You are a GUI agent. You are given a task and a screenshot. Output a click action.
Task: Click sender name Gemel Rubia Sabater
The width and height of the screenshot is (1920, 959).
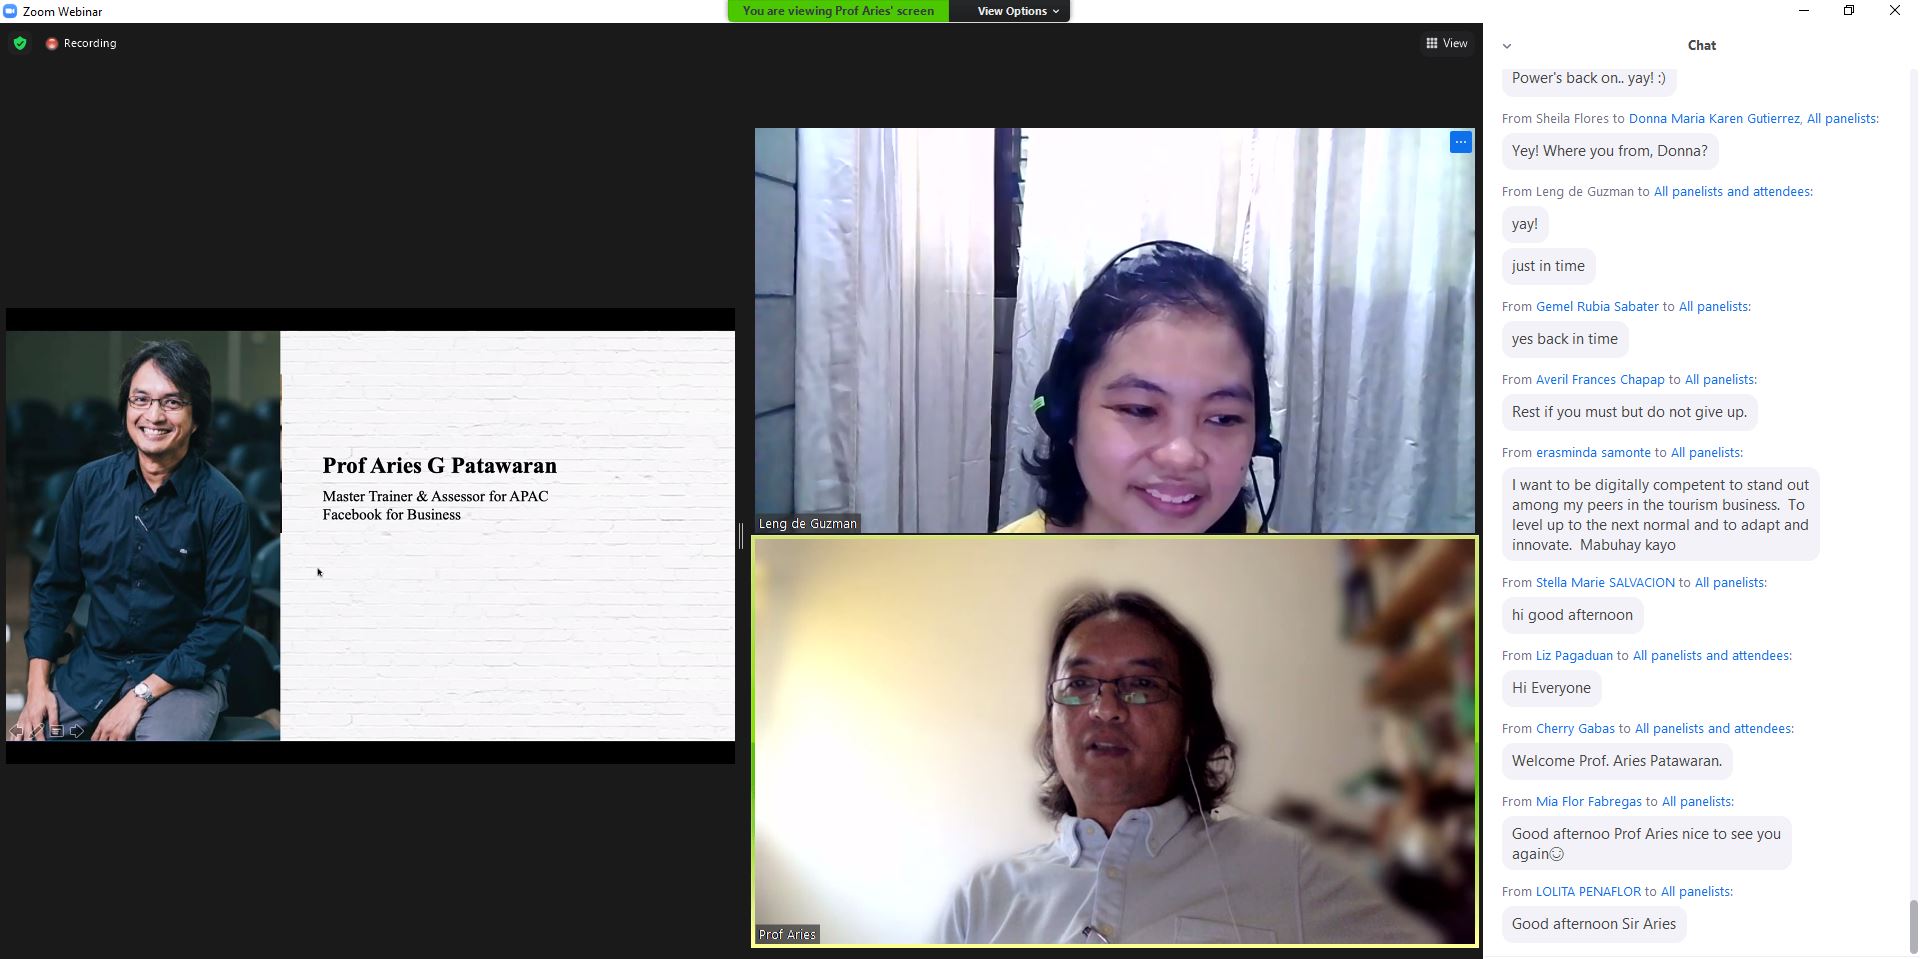[1597, 306]
